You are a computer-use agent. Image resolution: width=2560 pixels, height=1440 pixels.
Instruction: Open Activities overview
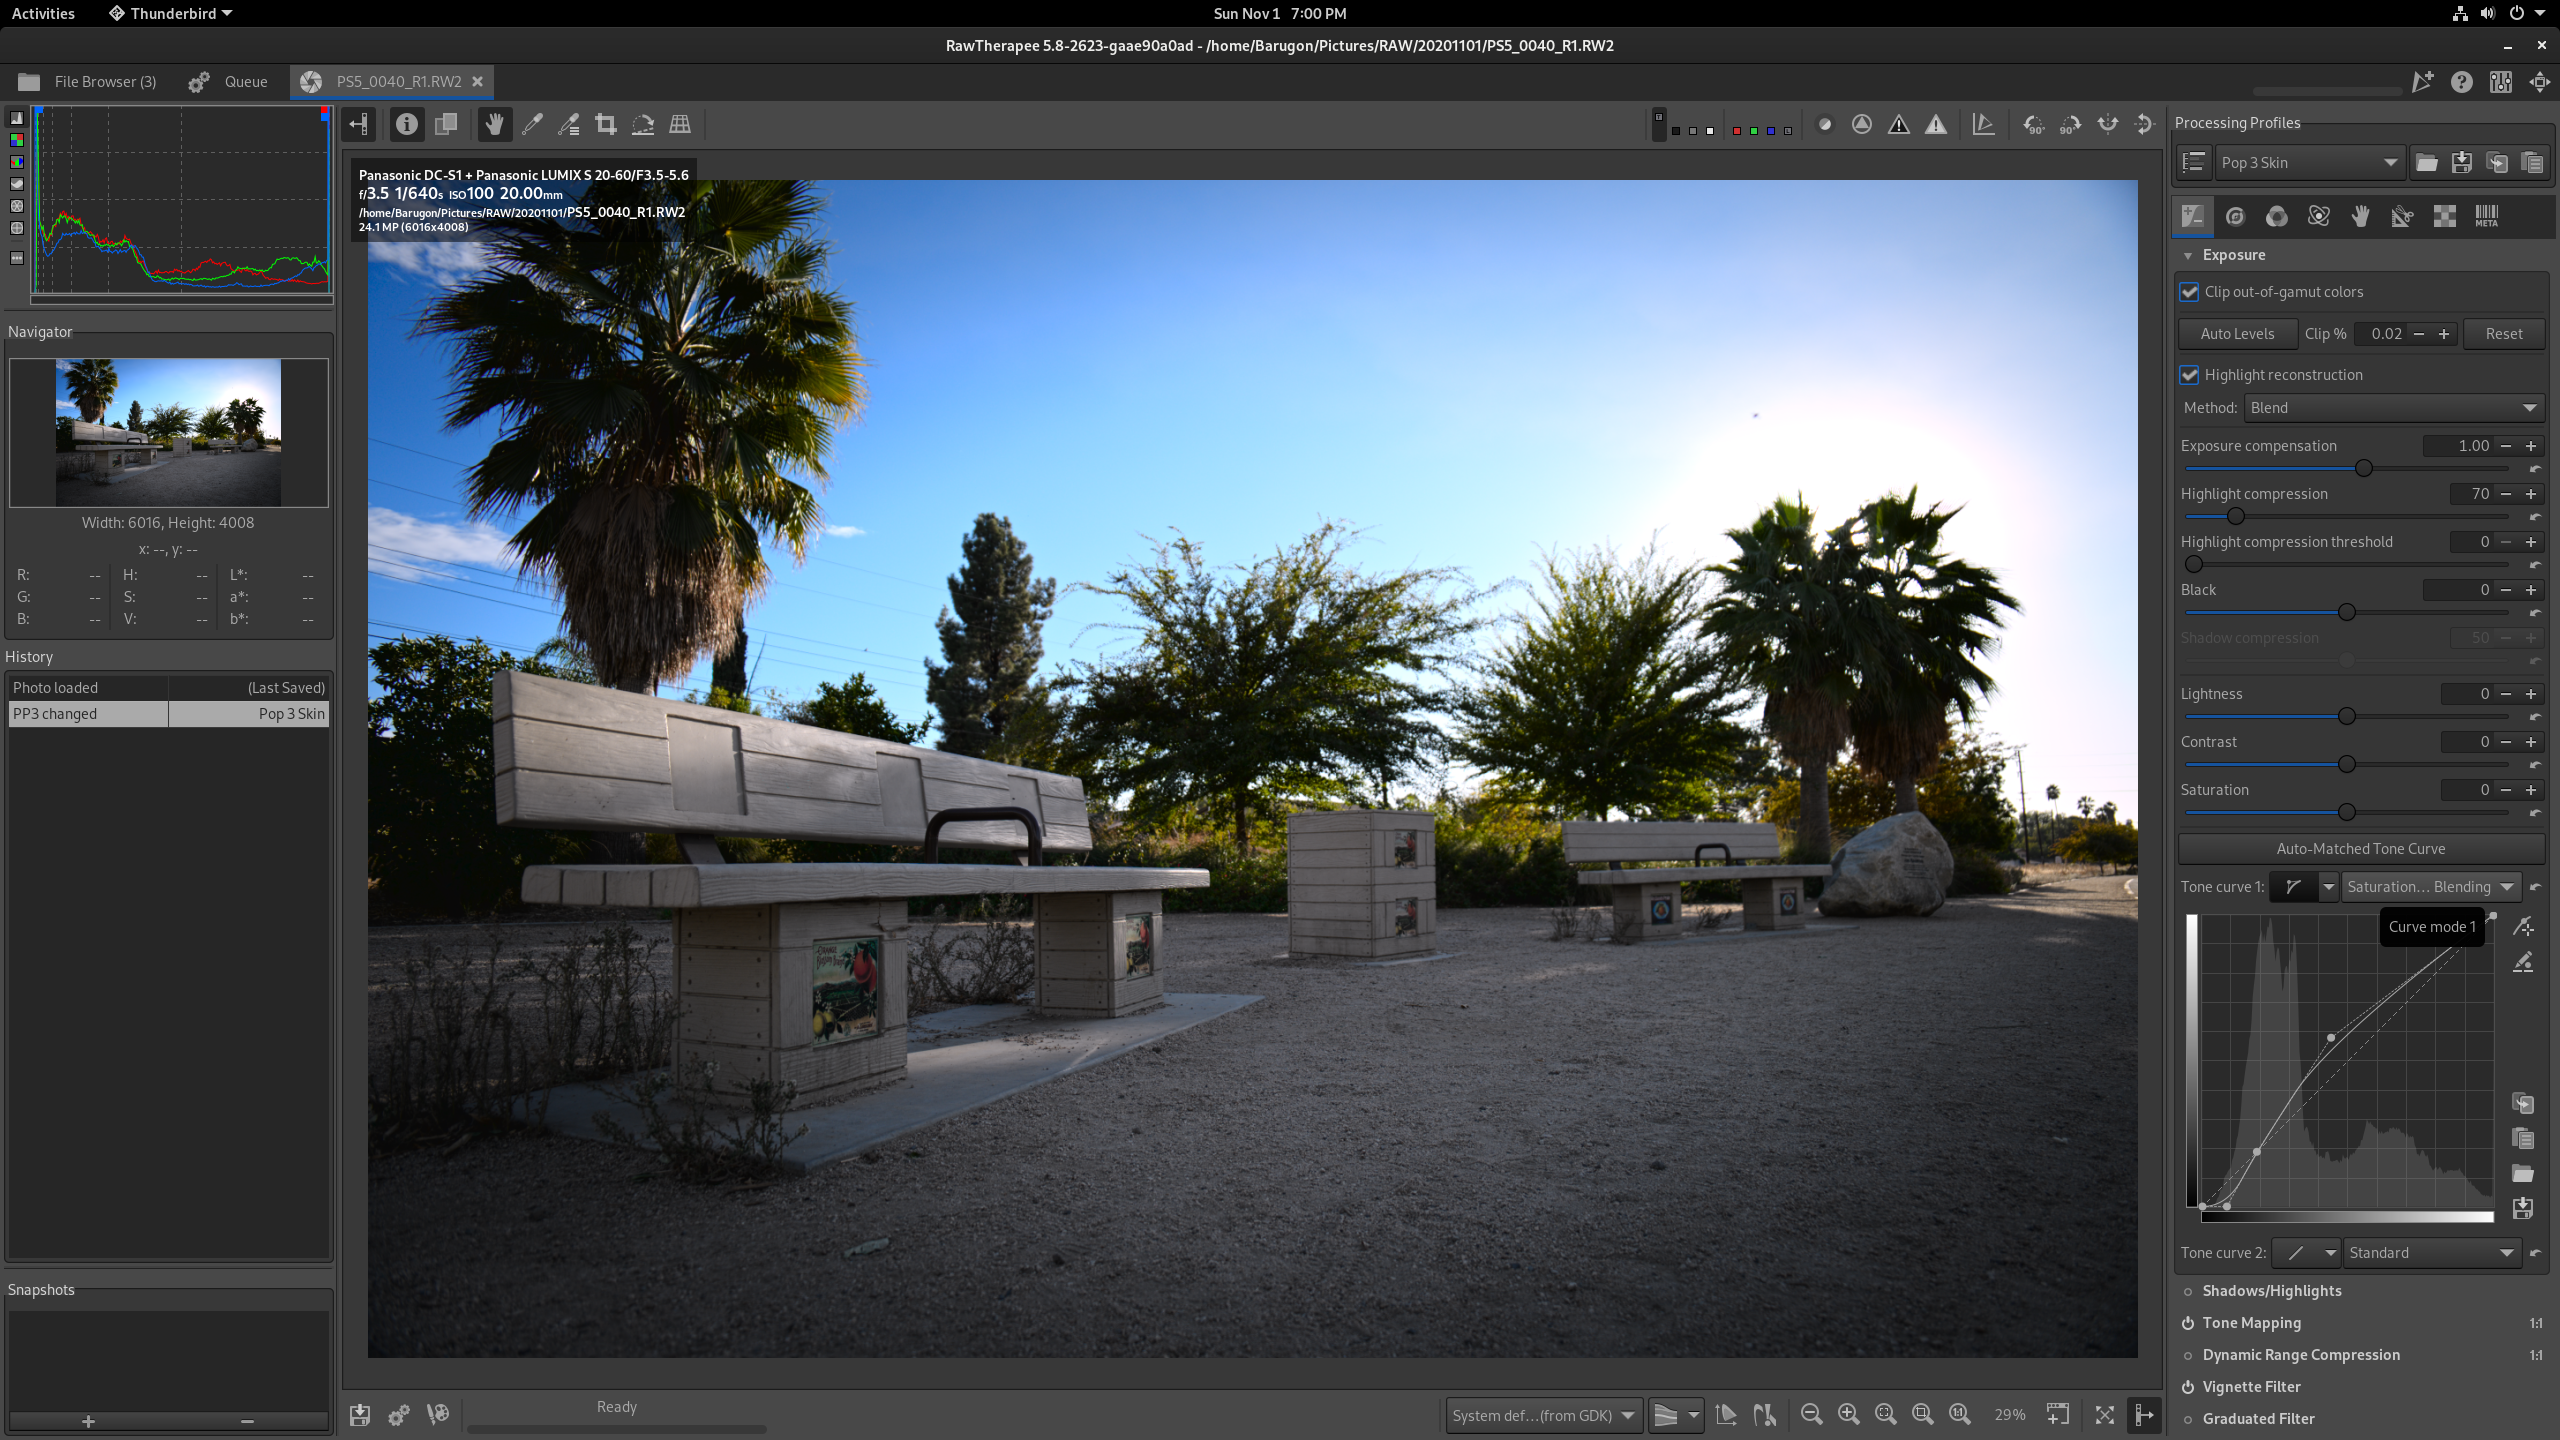(x=43, y=13)
